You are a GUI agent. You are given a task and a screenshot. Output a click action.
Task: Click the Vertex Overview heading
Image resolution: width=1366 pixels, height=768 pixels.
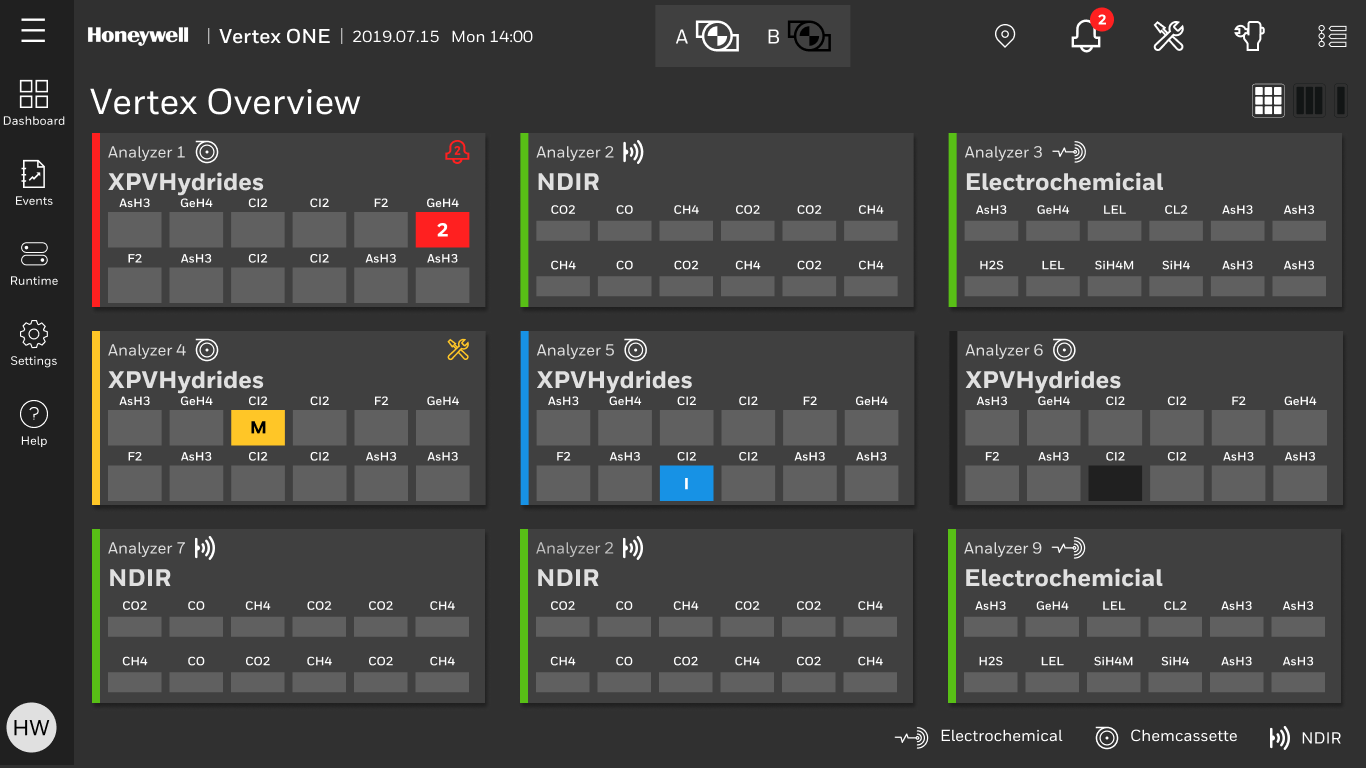coord(225,102)
